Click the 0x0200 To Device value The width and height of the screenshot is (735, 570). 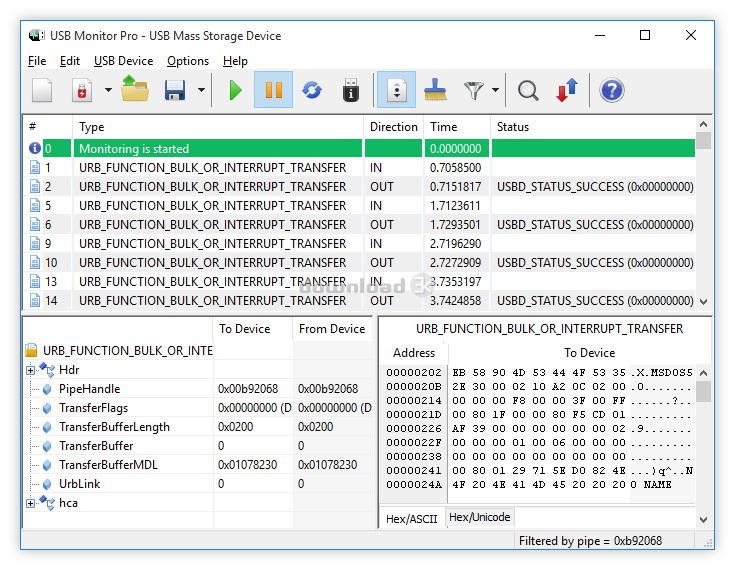point(235,427)
